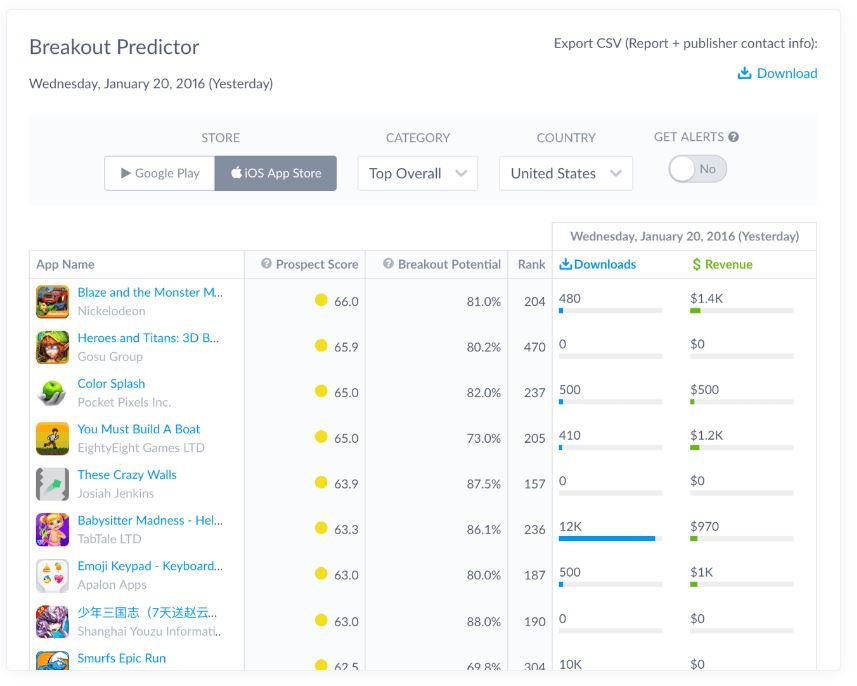Open the These Crazy Walls app page

point(126,473)
